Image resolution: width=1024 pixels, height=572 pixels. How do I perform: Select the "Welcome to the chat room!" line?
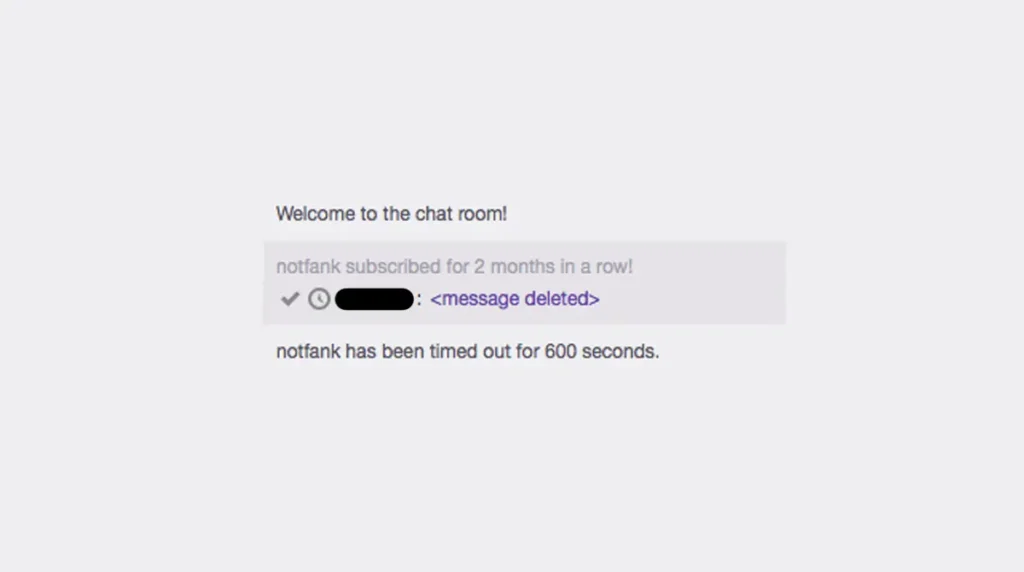click(x=391, y=214)
